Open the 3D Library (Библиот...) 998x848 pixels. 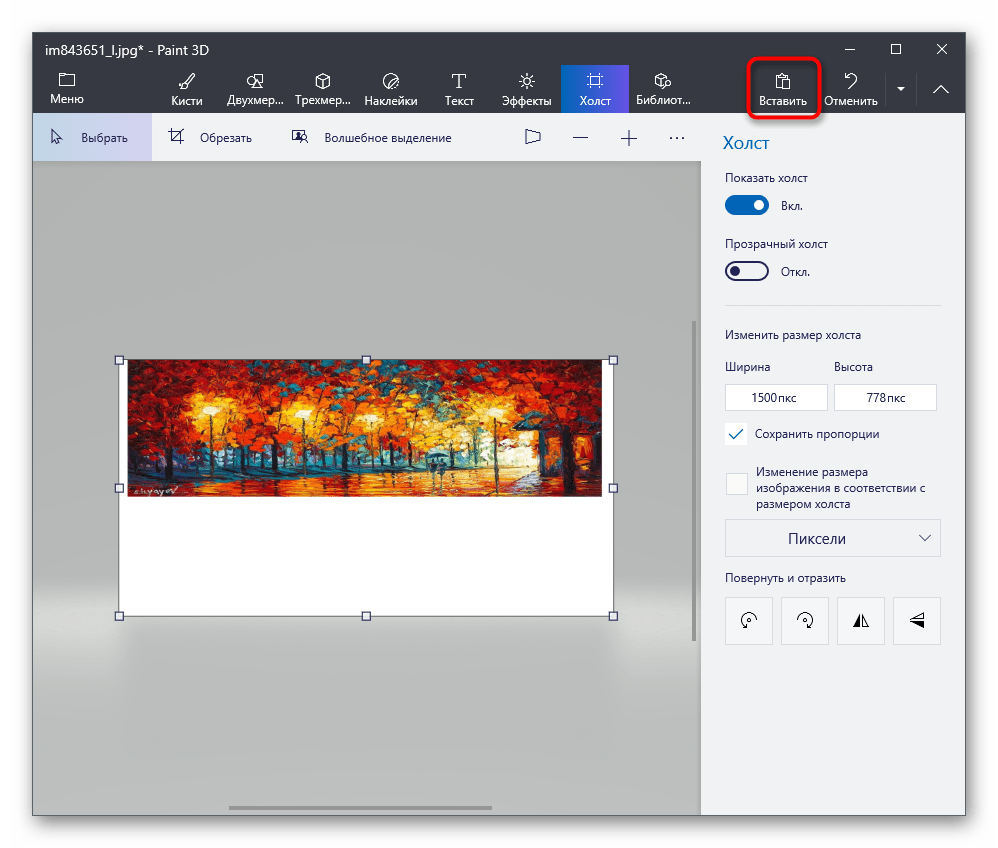662,88
